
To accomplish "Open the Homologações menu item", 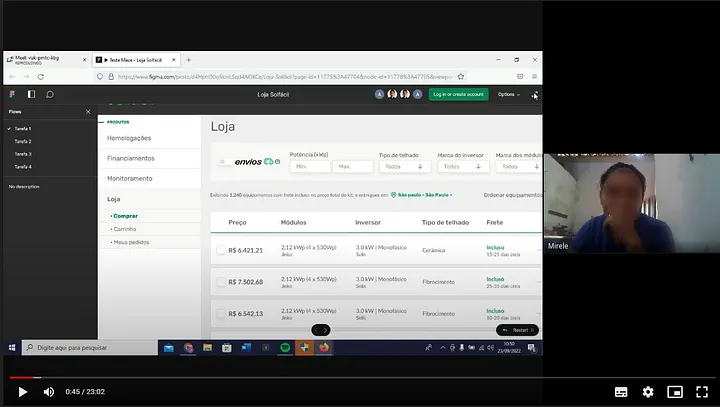I will [129, 138].
